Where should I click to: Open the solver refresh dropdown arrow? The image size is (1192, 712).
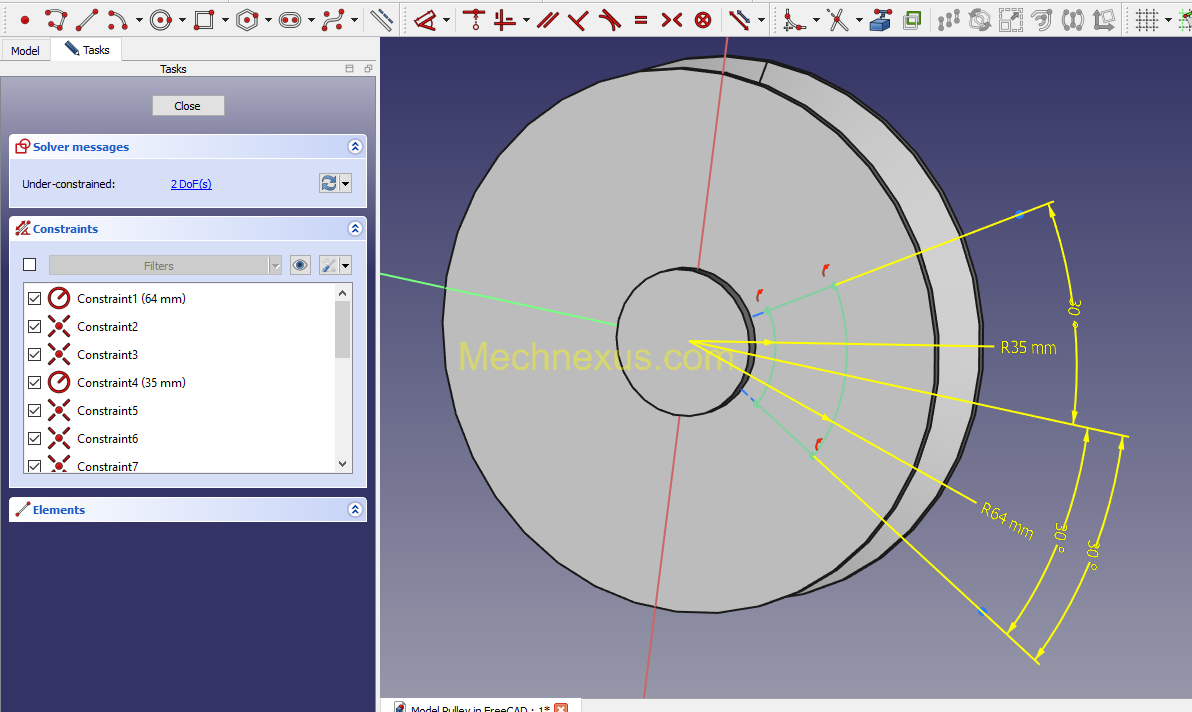click(346, 183)
